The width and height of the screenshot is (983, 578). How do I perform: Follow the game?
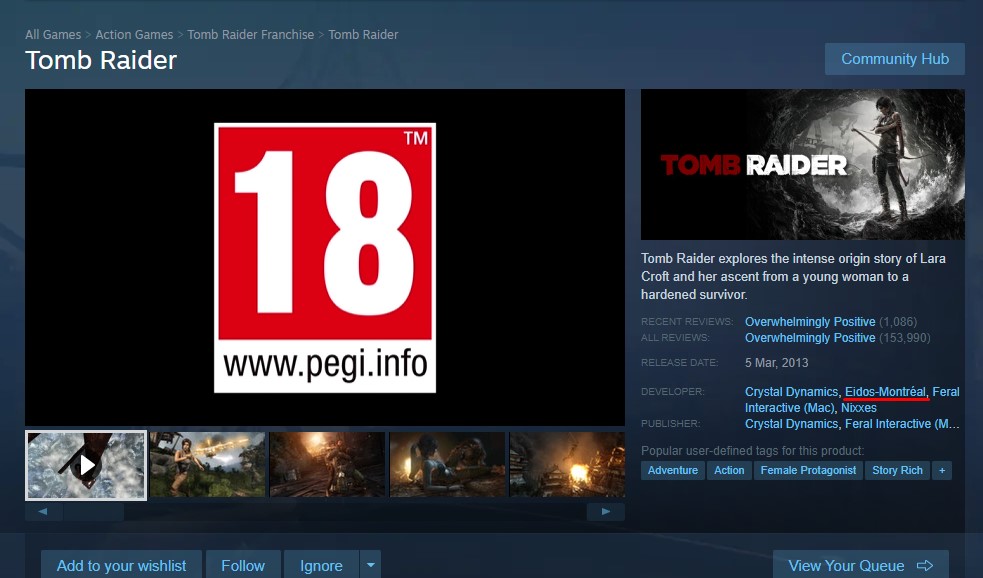click(243, 565)
